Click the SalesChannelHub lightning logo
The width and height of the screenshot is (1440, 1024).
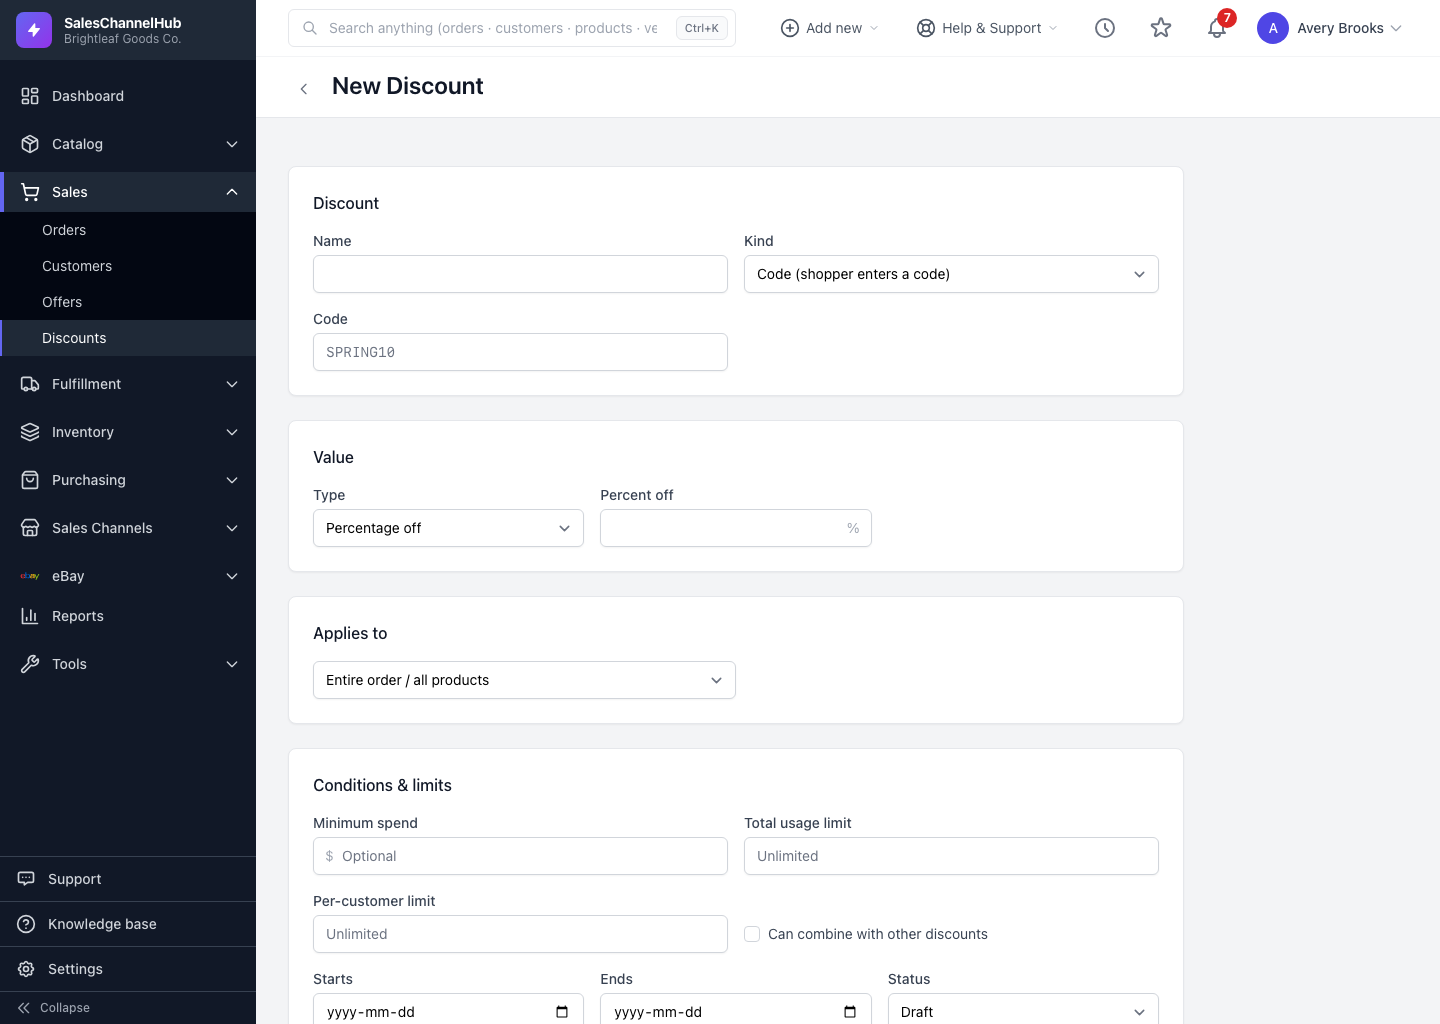coord(34,30)
